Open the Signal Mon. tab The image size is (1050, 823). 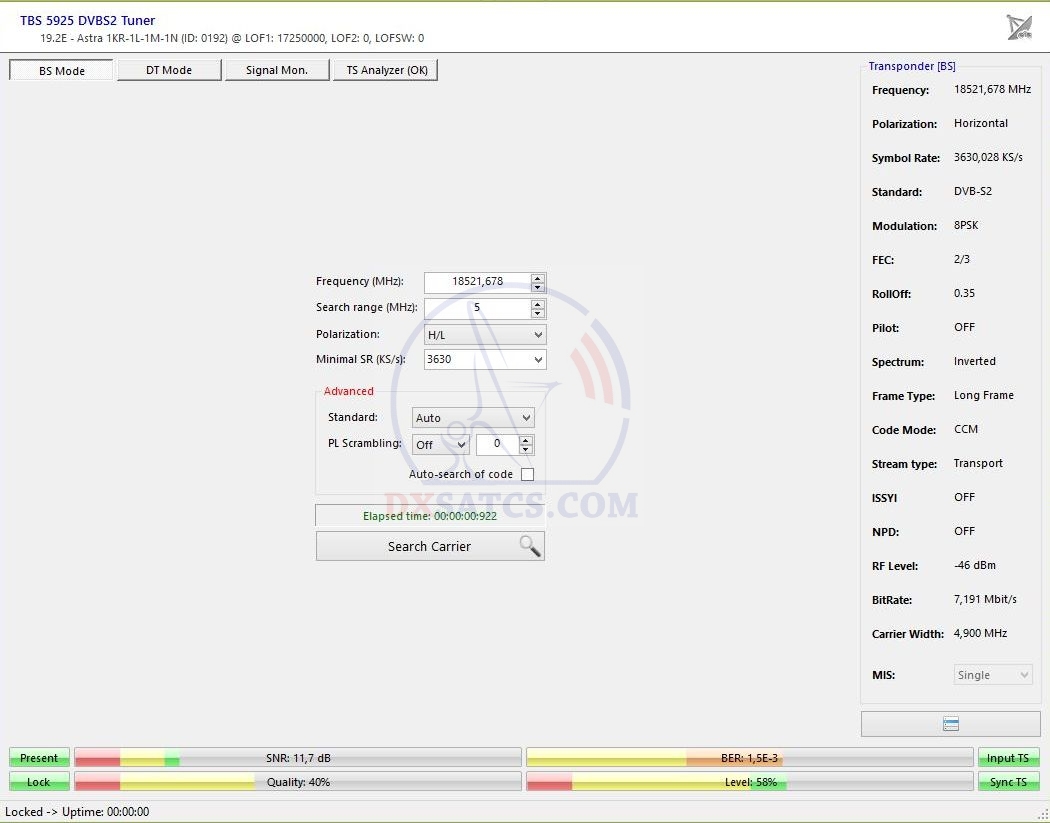pyautogui.click(x=276, y=70)
